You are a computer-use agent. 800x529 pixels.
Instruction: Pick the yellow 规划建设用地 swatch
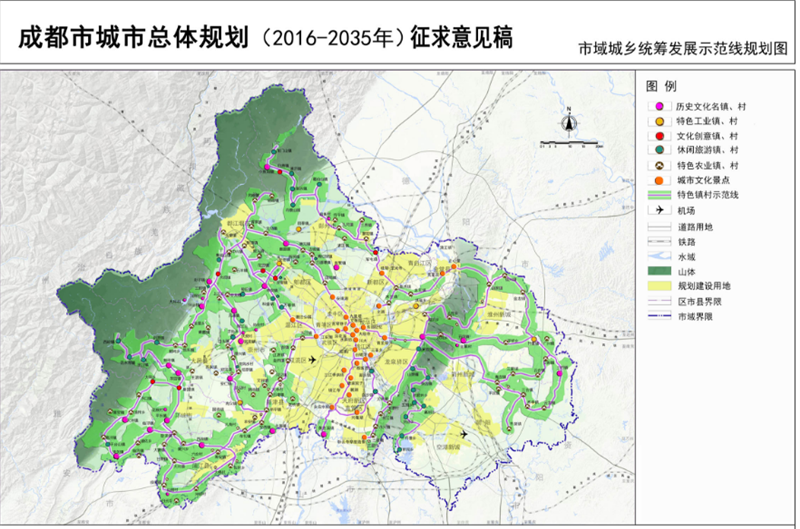(658, 288)
